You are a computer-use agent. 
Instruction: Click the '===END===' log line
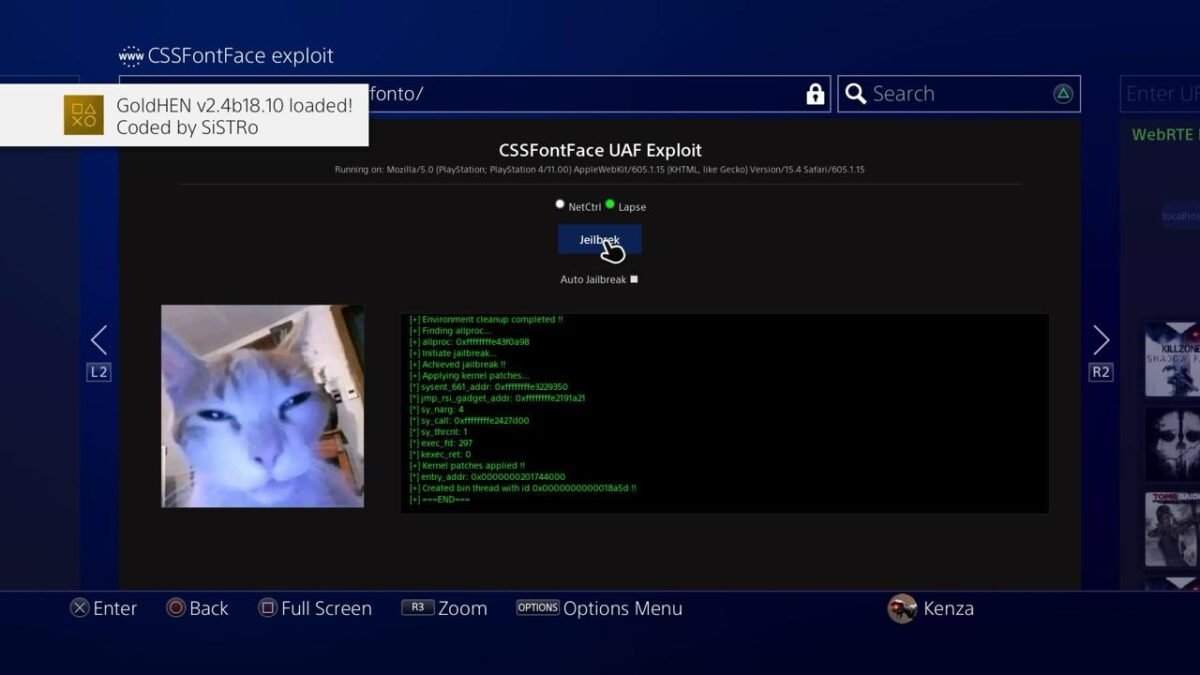tap(439, 499)
